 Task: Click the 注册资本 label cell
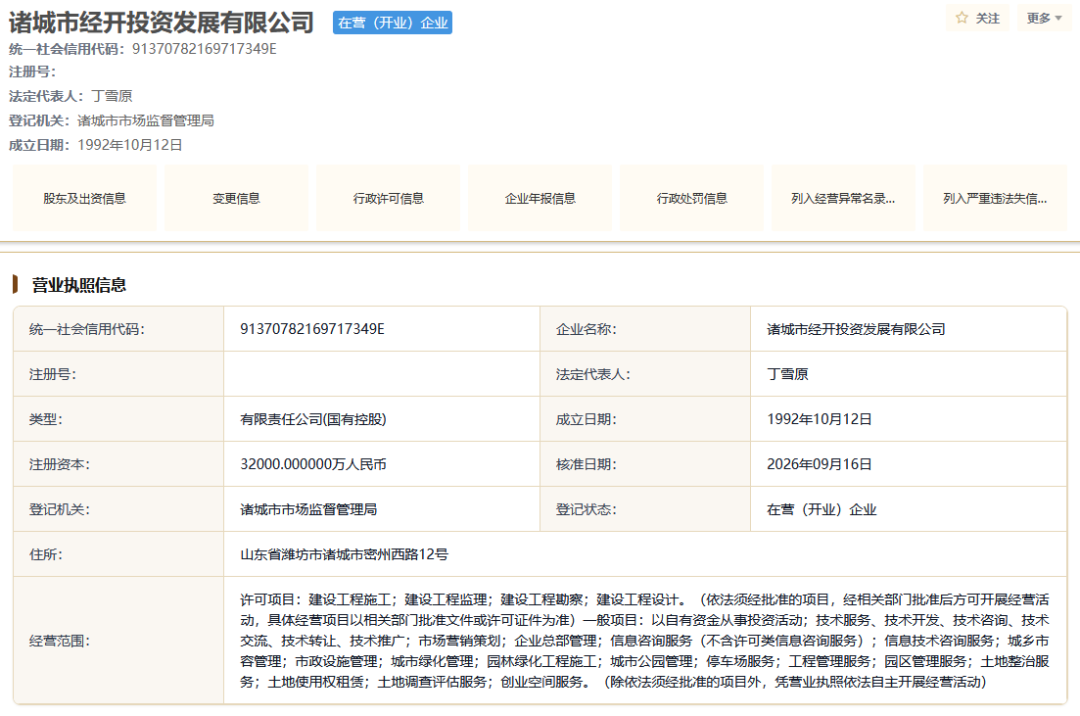point(118,465)
